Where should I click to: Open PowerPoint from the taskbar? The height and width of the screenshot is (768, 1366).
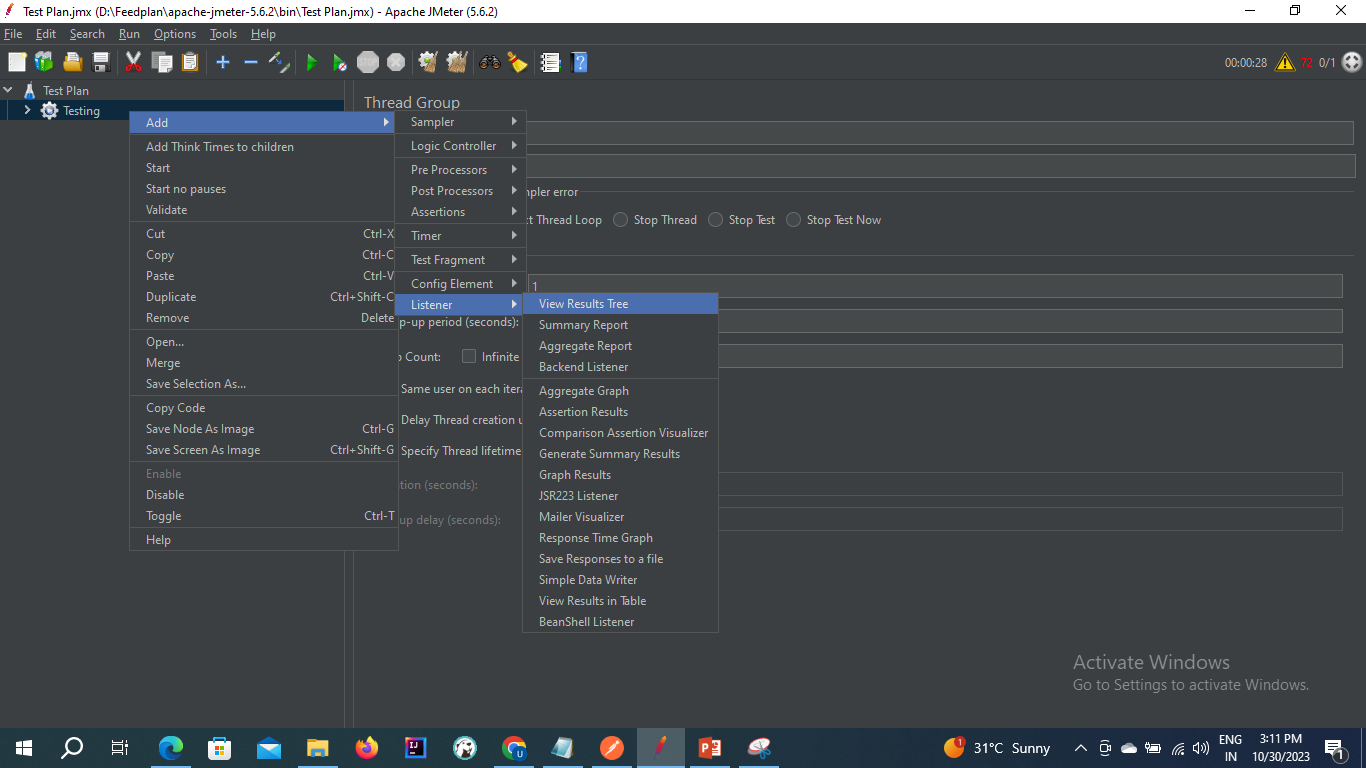point(710,748)
